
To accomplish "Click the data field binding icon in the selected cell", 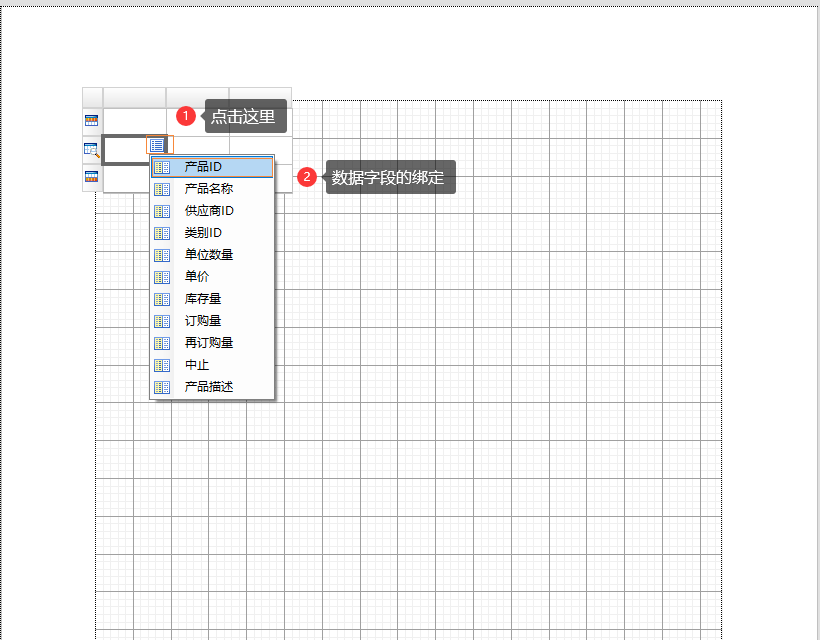I will 157,145.
